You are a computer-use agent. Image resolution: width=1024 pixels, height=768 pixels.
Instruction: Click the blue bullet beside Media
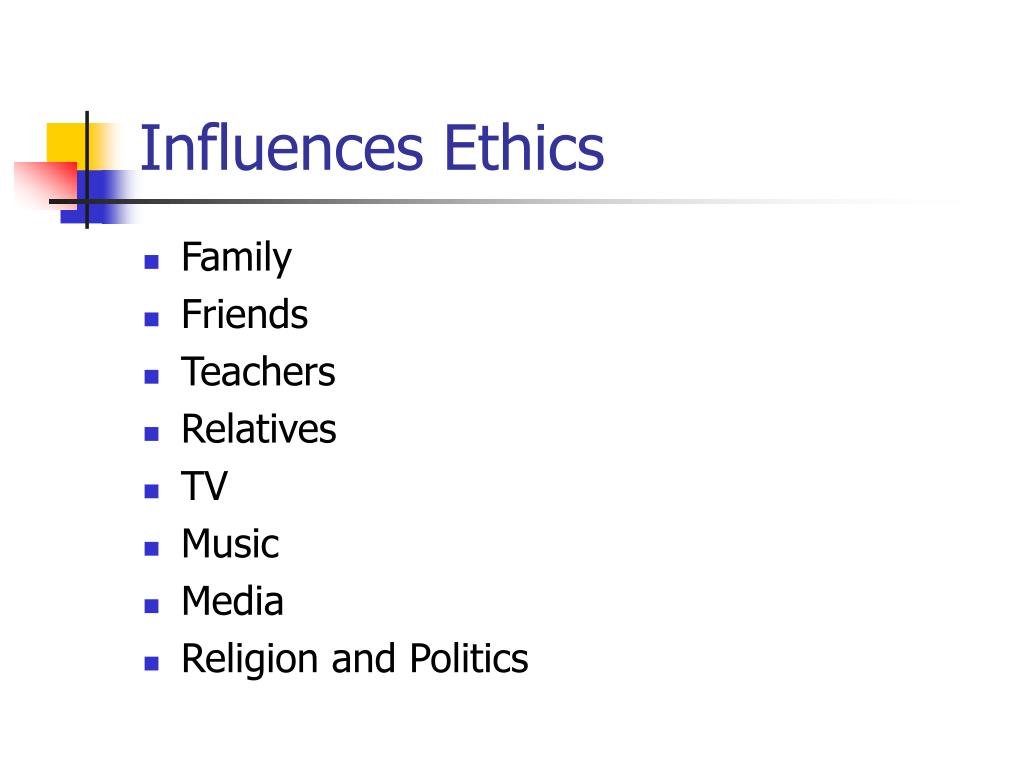pos(152,606)
